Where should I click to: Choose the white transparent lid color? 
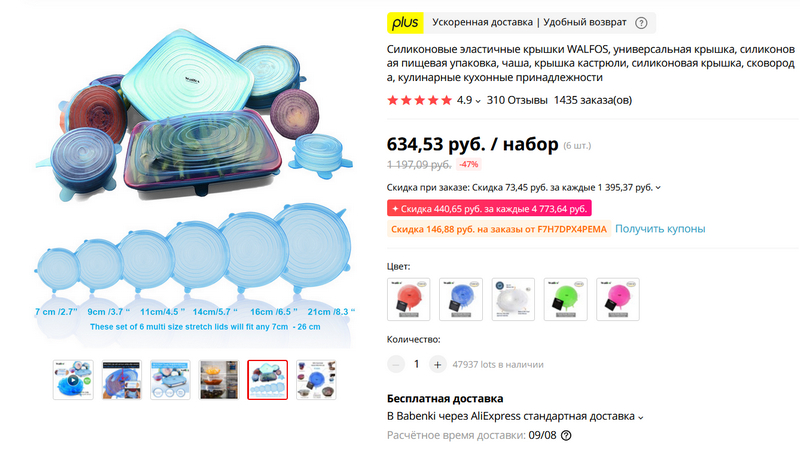(513, 299)
